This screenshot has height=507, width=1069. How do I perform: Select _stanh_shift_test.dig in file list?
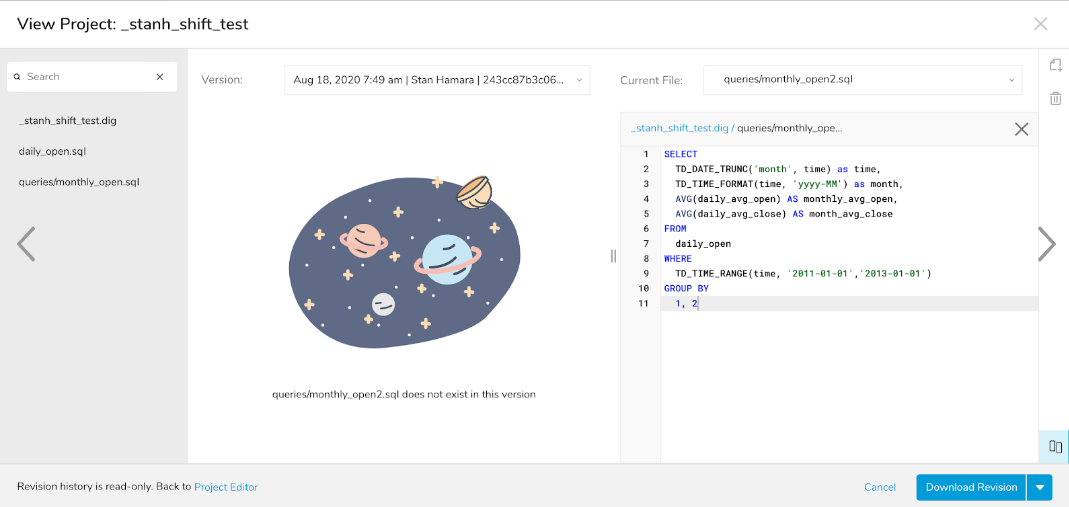pos(68,121)
